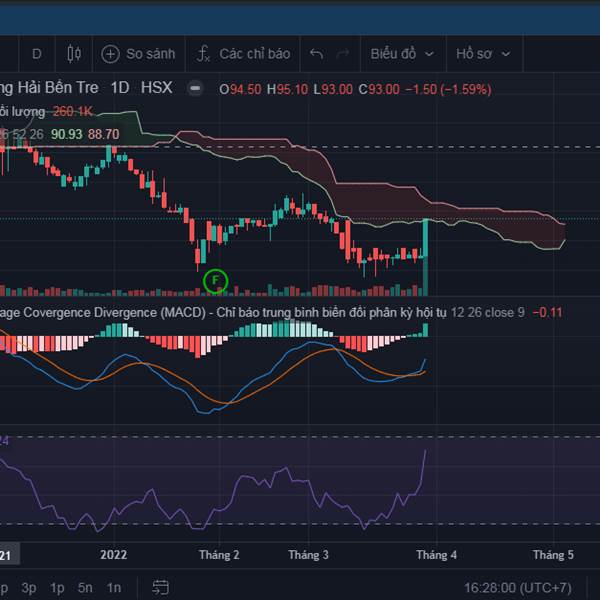Select the 1p time range
This screenshot has height=600, width=600.
[x=57, y=587]
